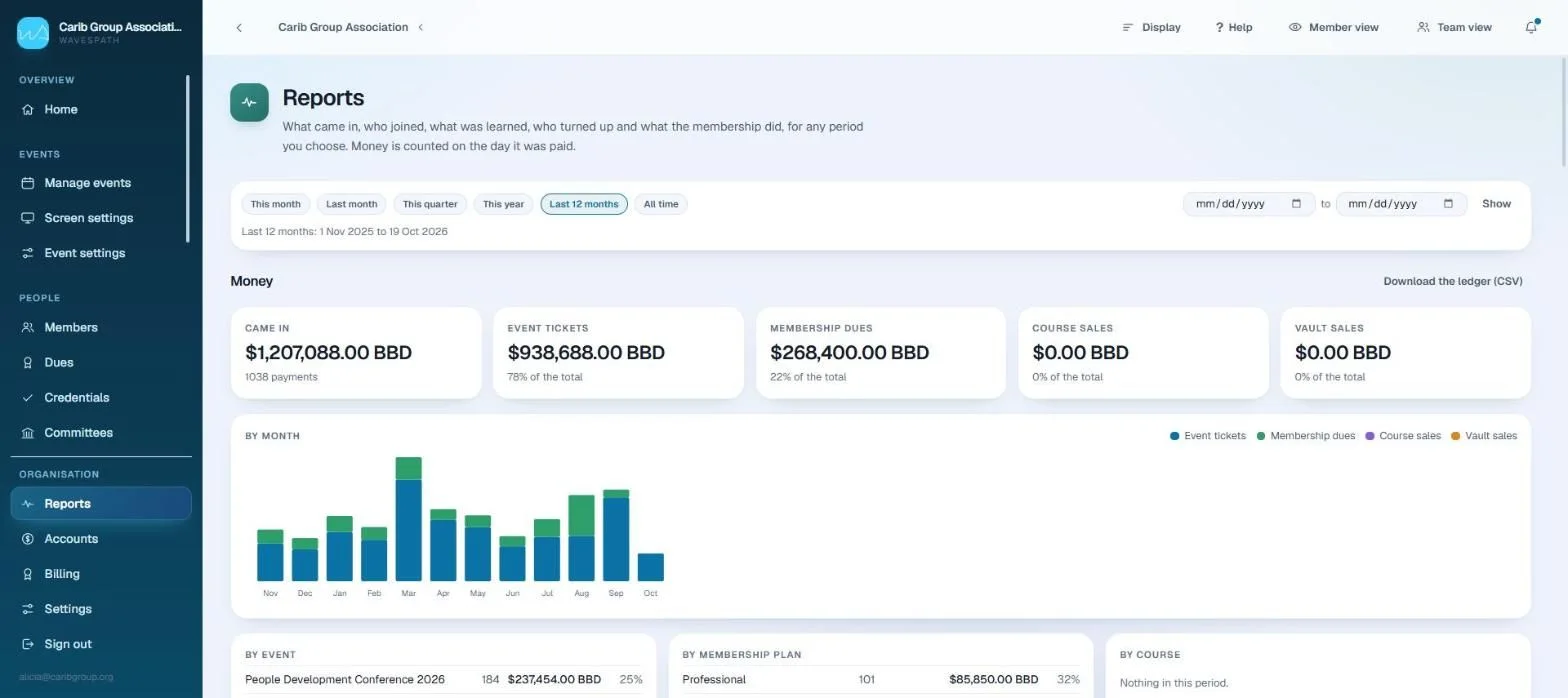Download the ledger (CSV)
This screenshot has height=698, width=1568.
tap(1453, 281)
